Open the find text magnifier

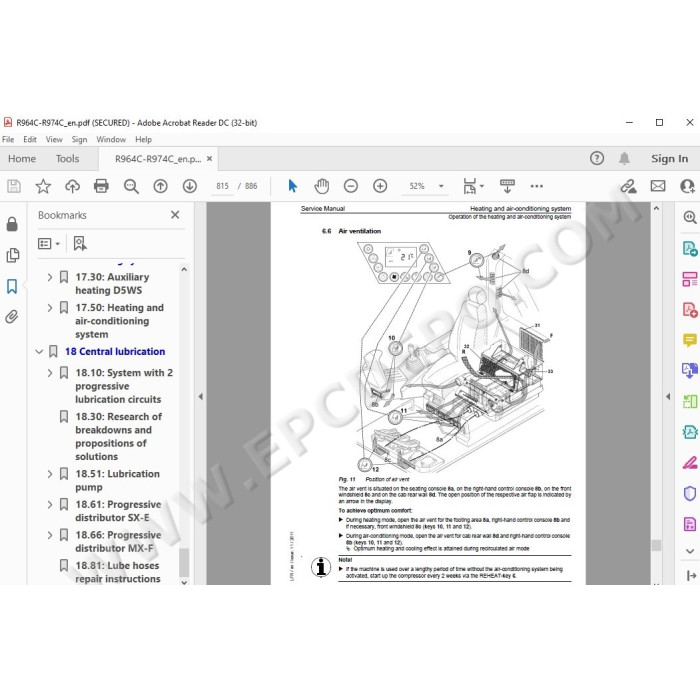(x=131, y=186)
